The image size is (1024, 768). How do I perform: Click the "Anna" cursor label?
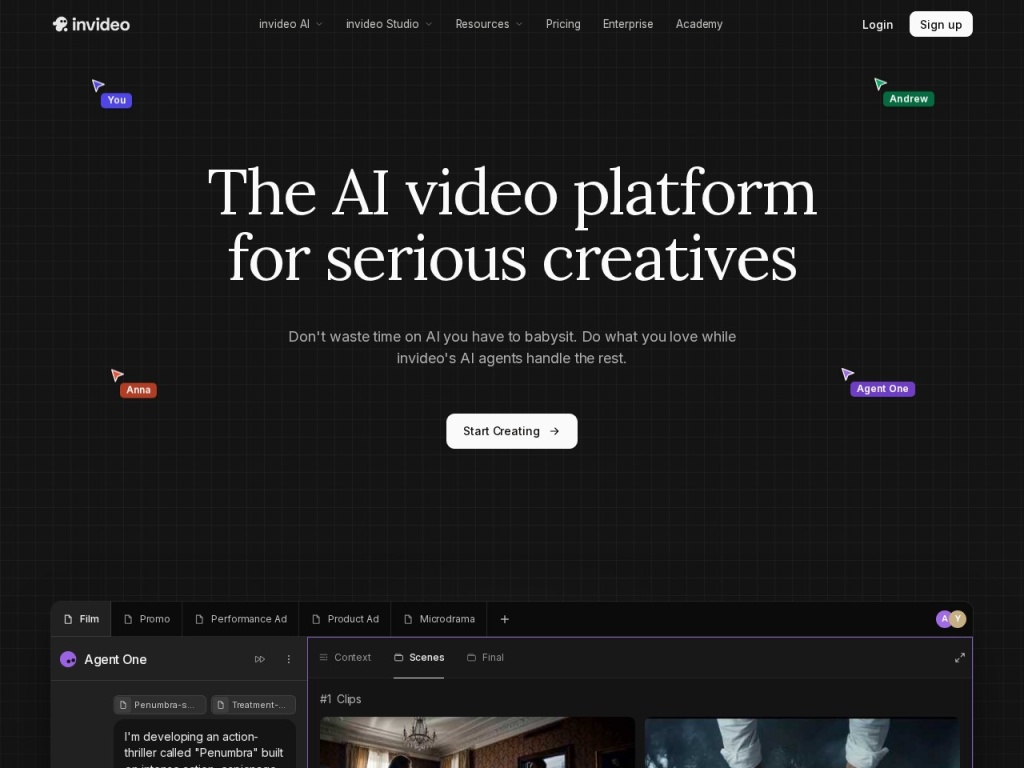click(x=138, y=390)
